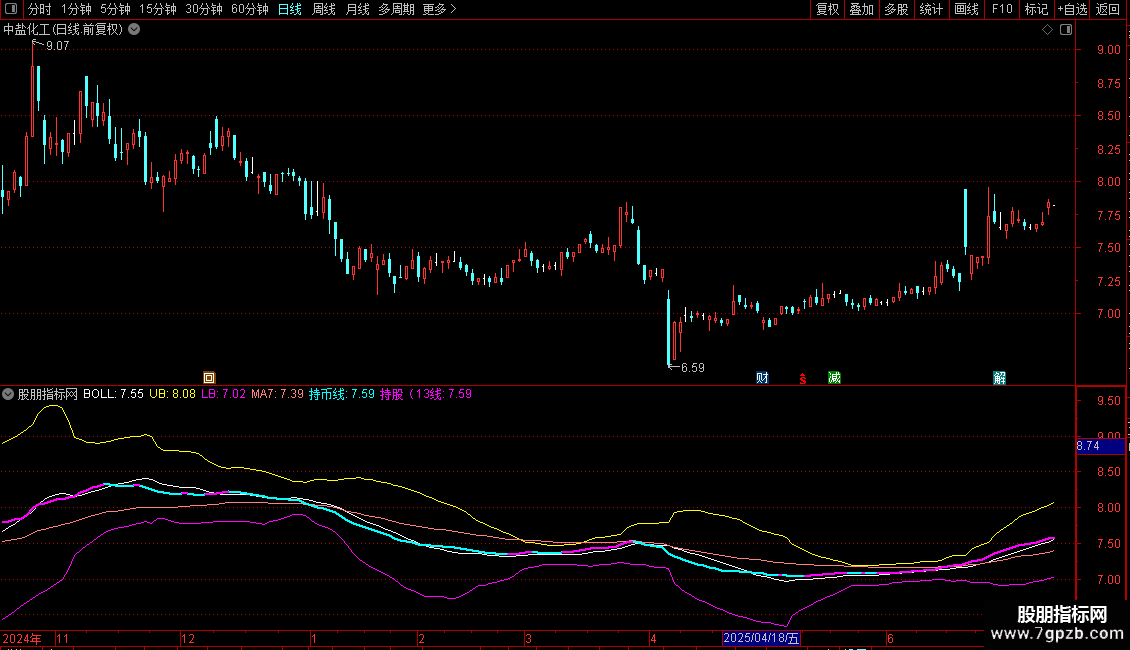Click the 9.07 high price label

58,46
